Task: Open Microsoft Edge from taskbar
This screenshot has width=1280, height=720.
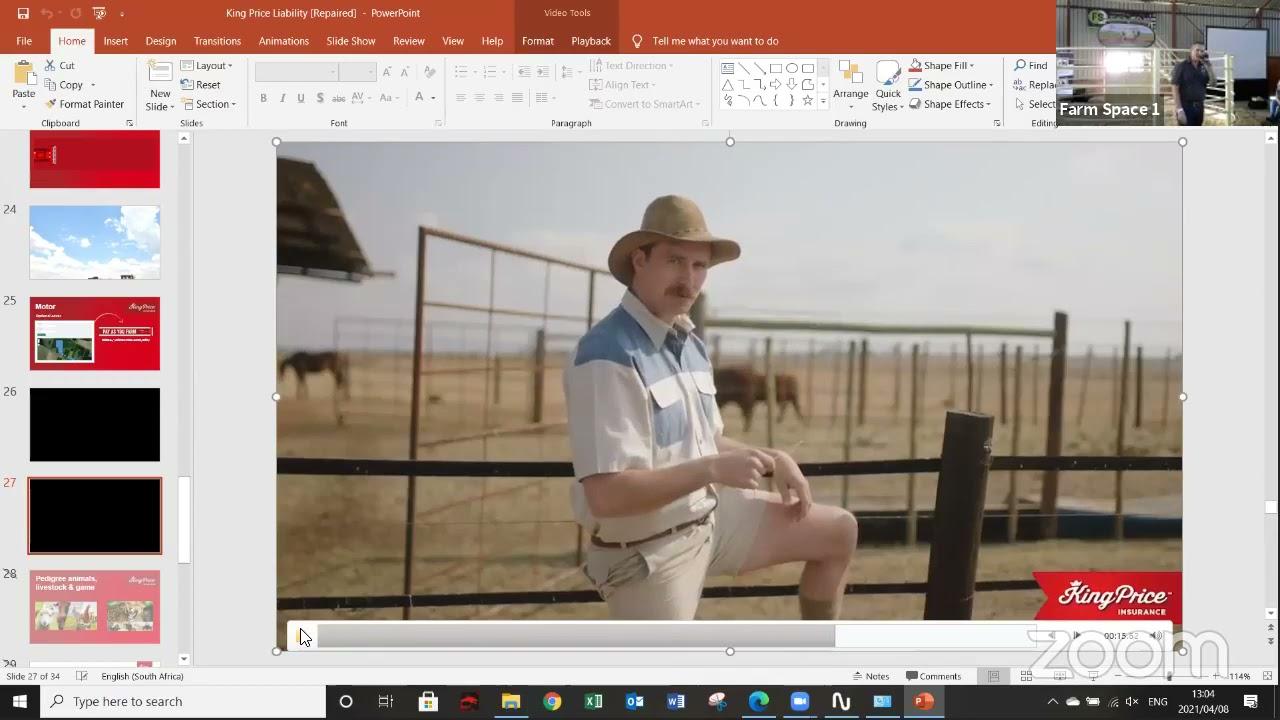Action: coord(759,701)
